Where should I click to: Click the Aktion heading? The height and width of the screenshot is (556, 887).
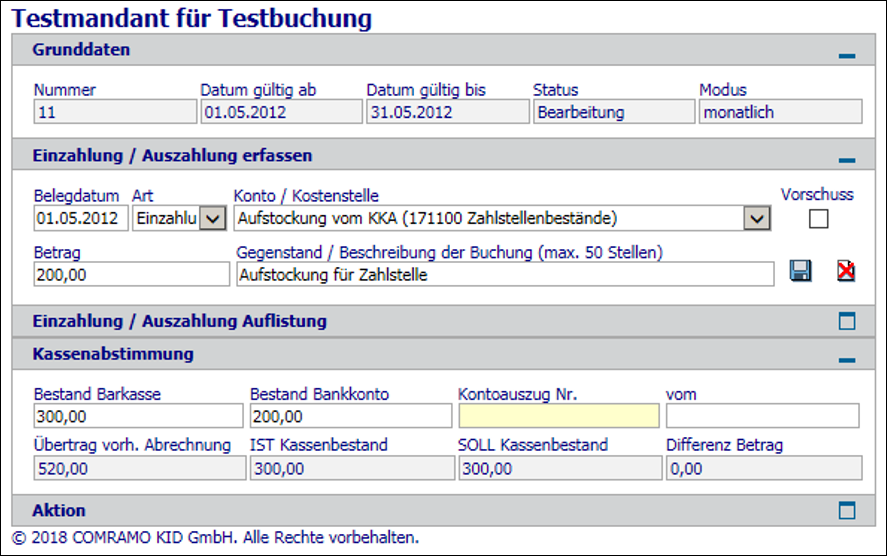(x=59, y=511)
